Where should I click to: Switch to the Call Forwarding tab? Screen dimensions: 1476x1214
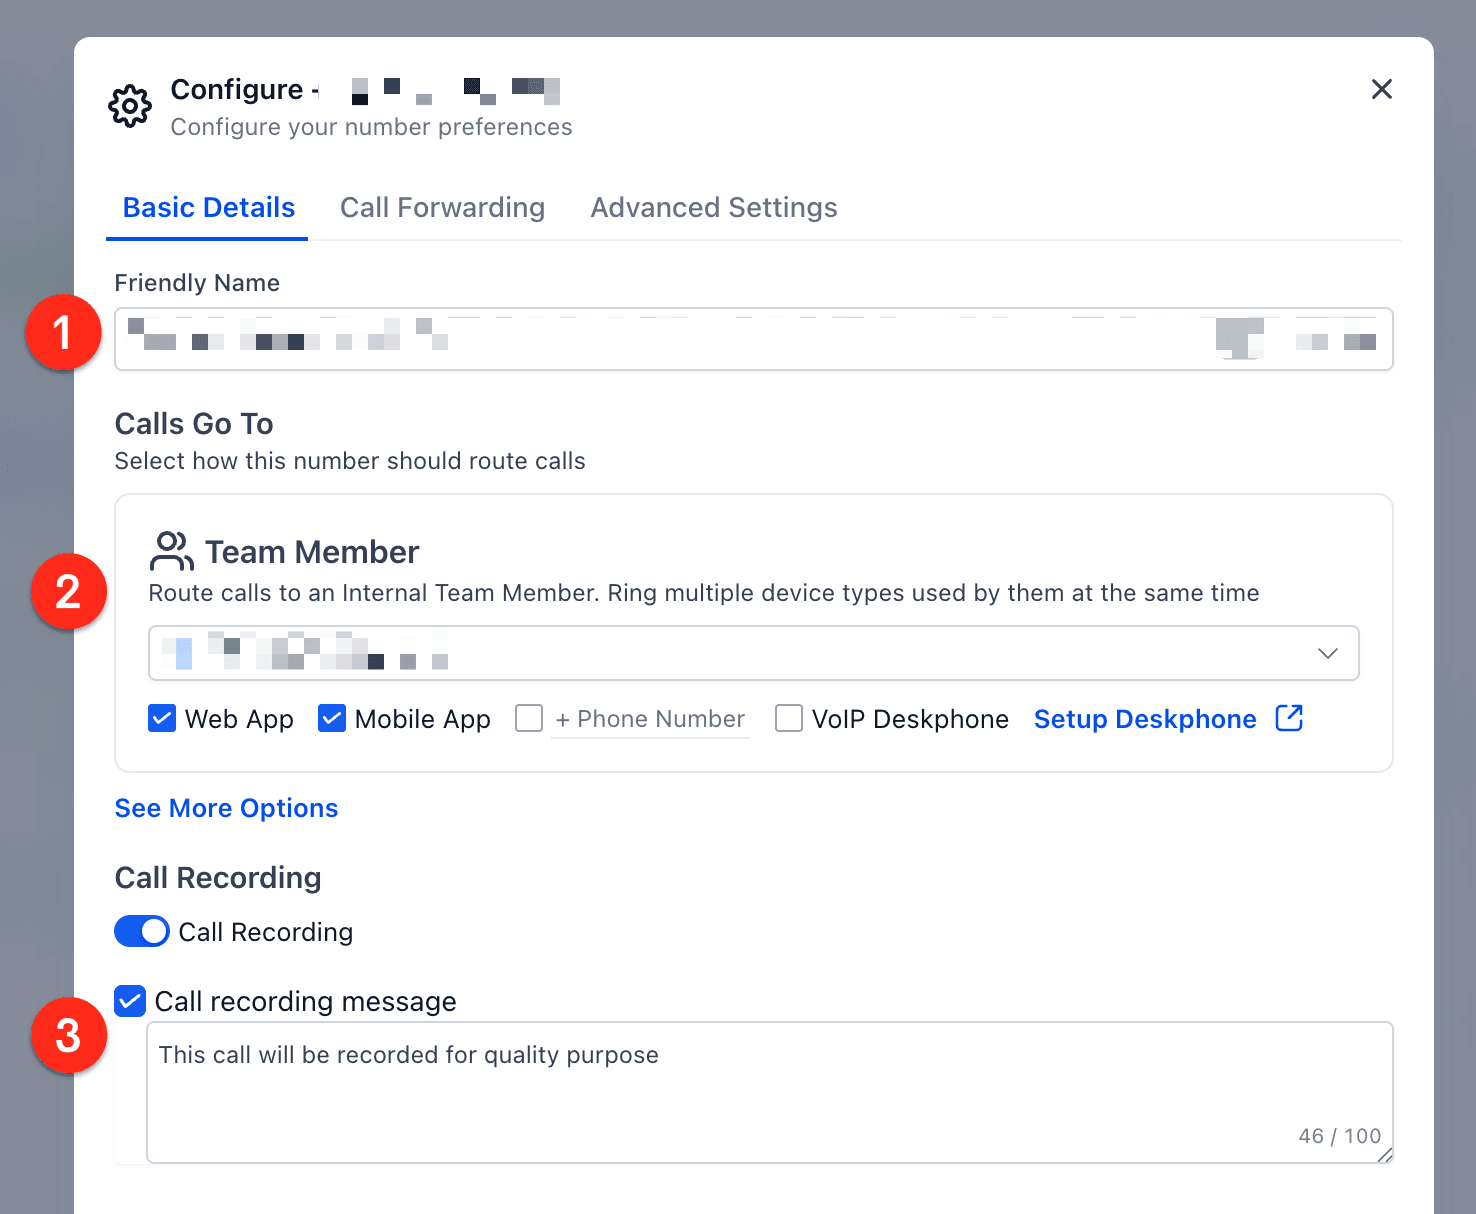coord(442,207)
